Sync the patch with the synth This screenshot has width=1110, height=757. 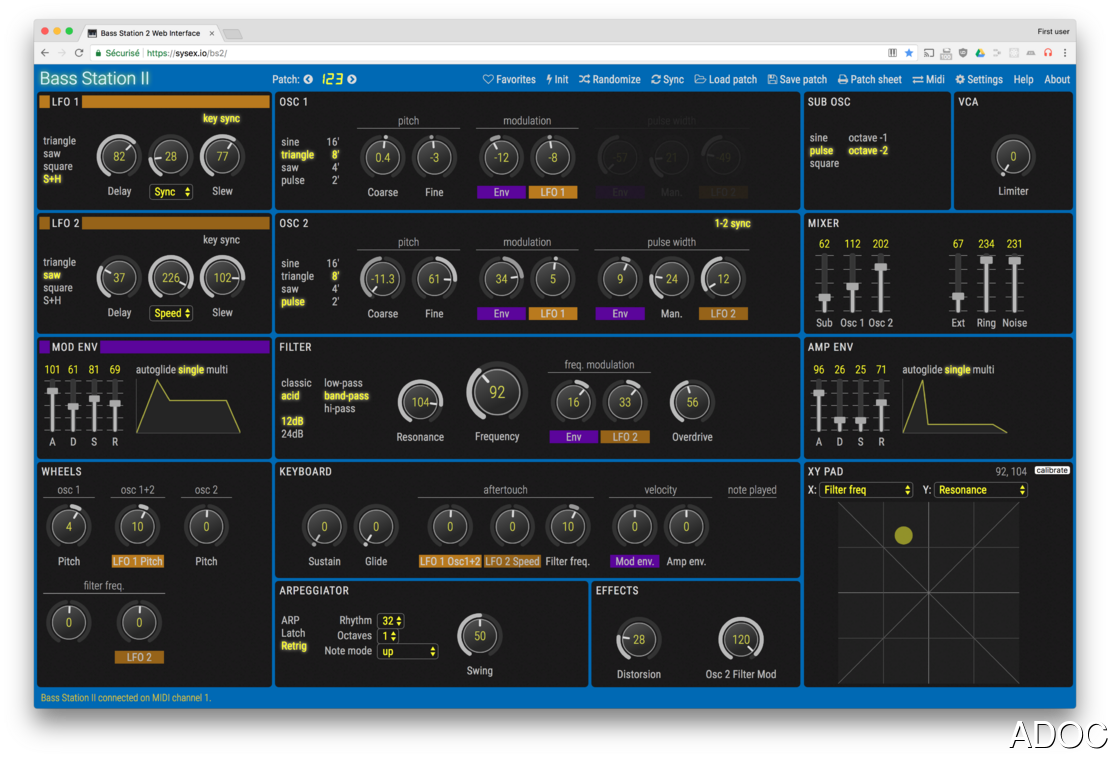point(668,79)
